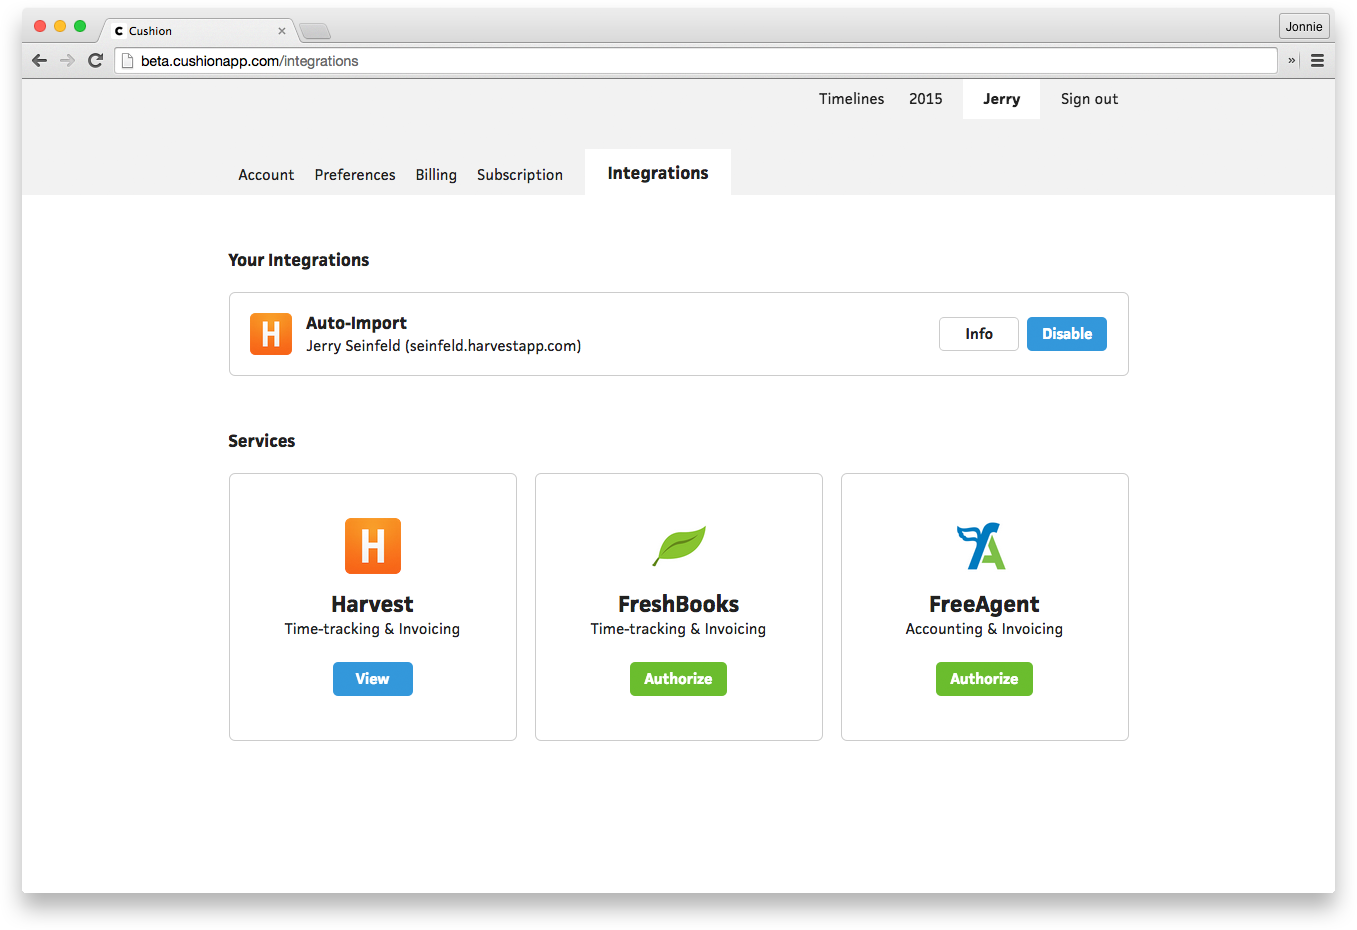
Task: Go to Timelines
Action: pyautogui.click(x=852, y=99)
